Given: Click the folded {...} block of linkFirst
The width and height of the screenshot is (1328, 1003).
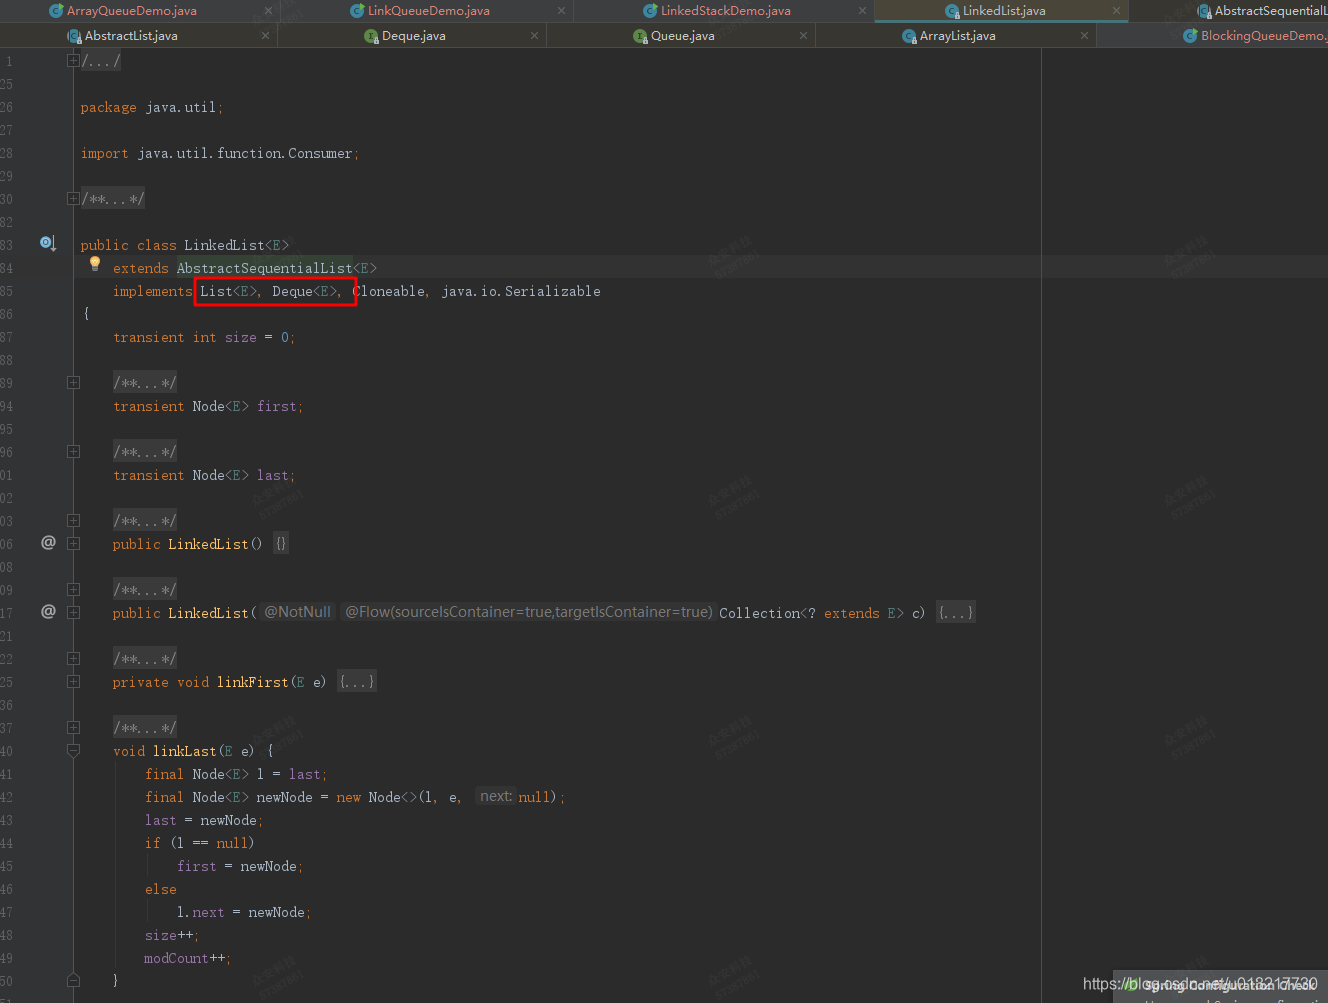Looking at the screenshot, I should click(x=357, y=682).
